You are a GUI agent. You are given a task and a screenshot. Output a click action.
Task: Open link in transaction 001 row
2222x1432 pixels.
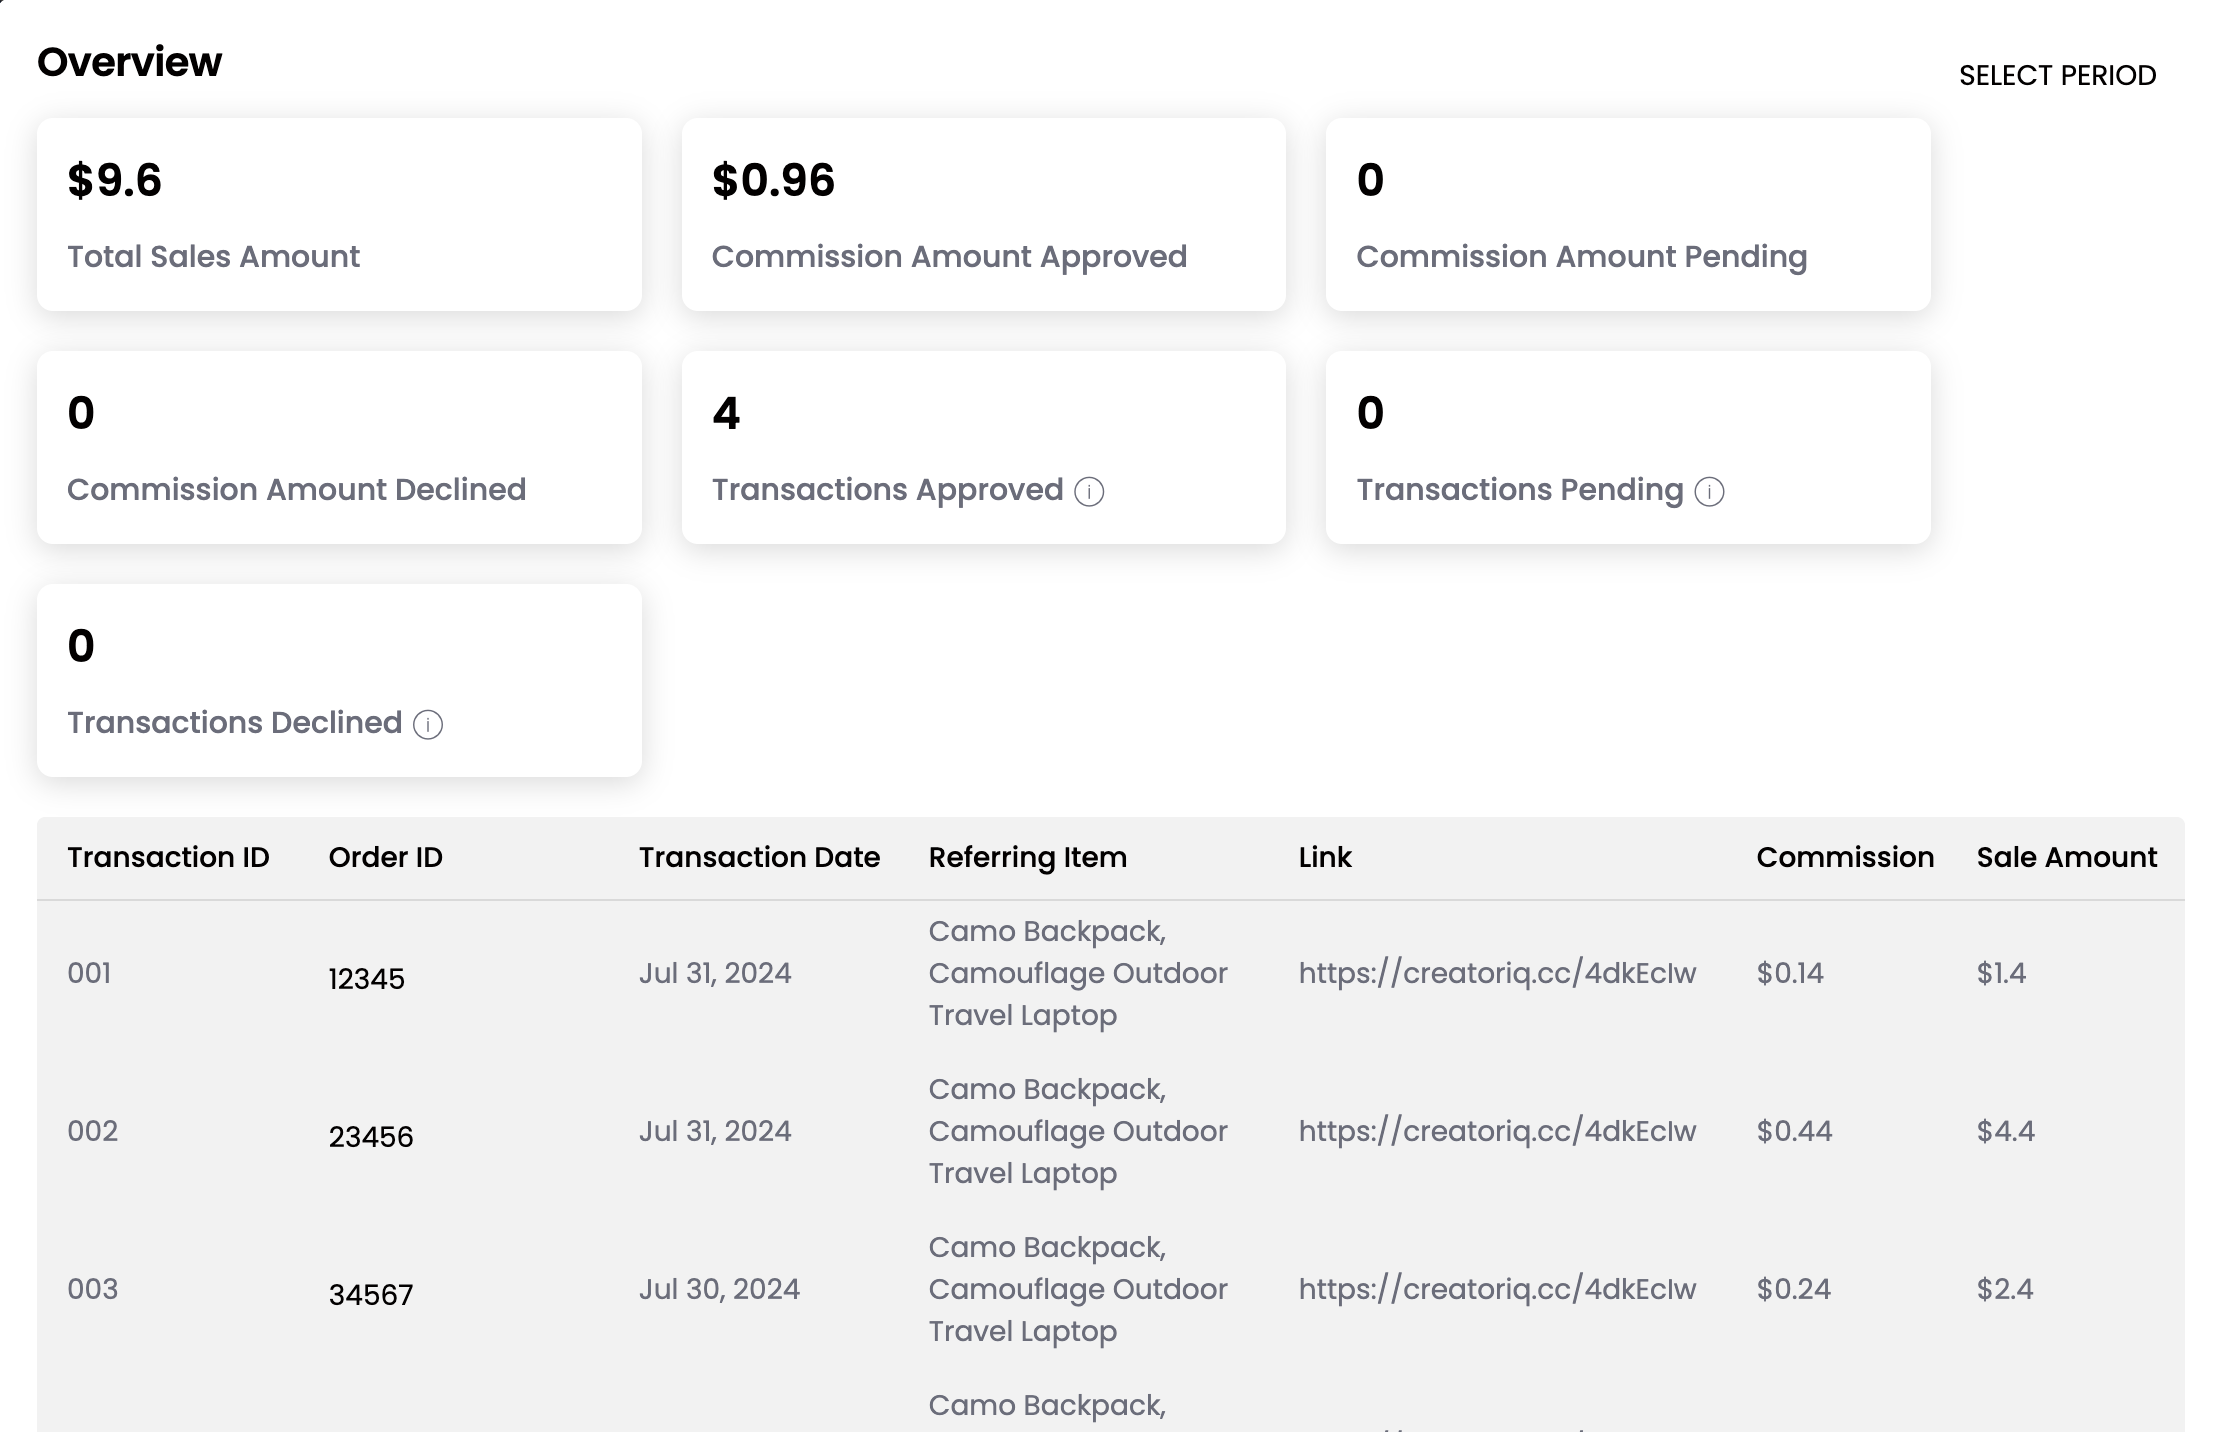click(x=1497, y=973)
